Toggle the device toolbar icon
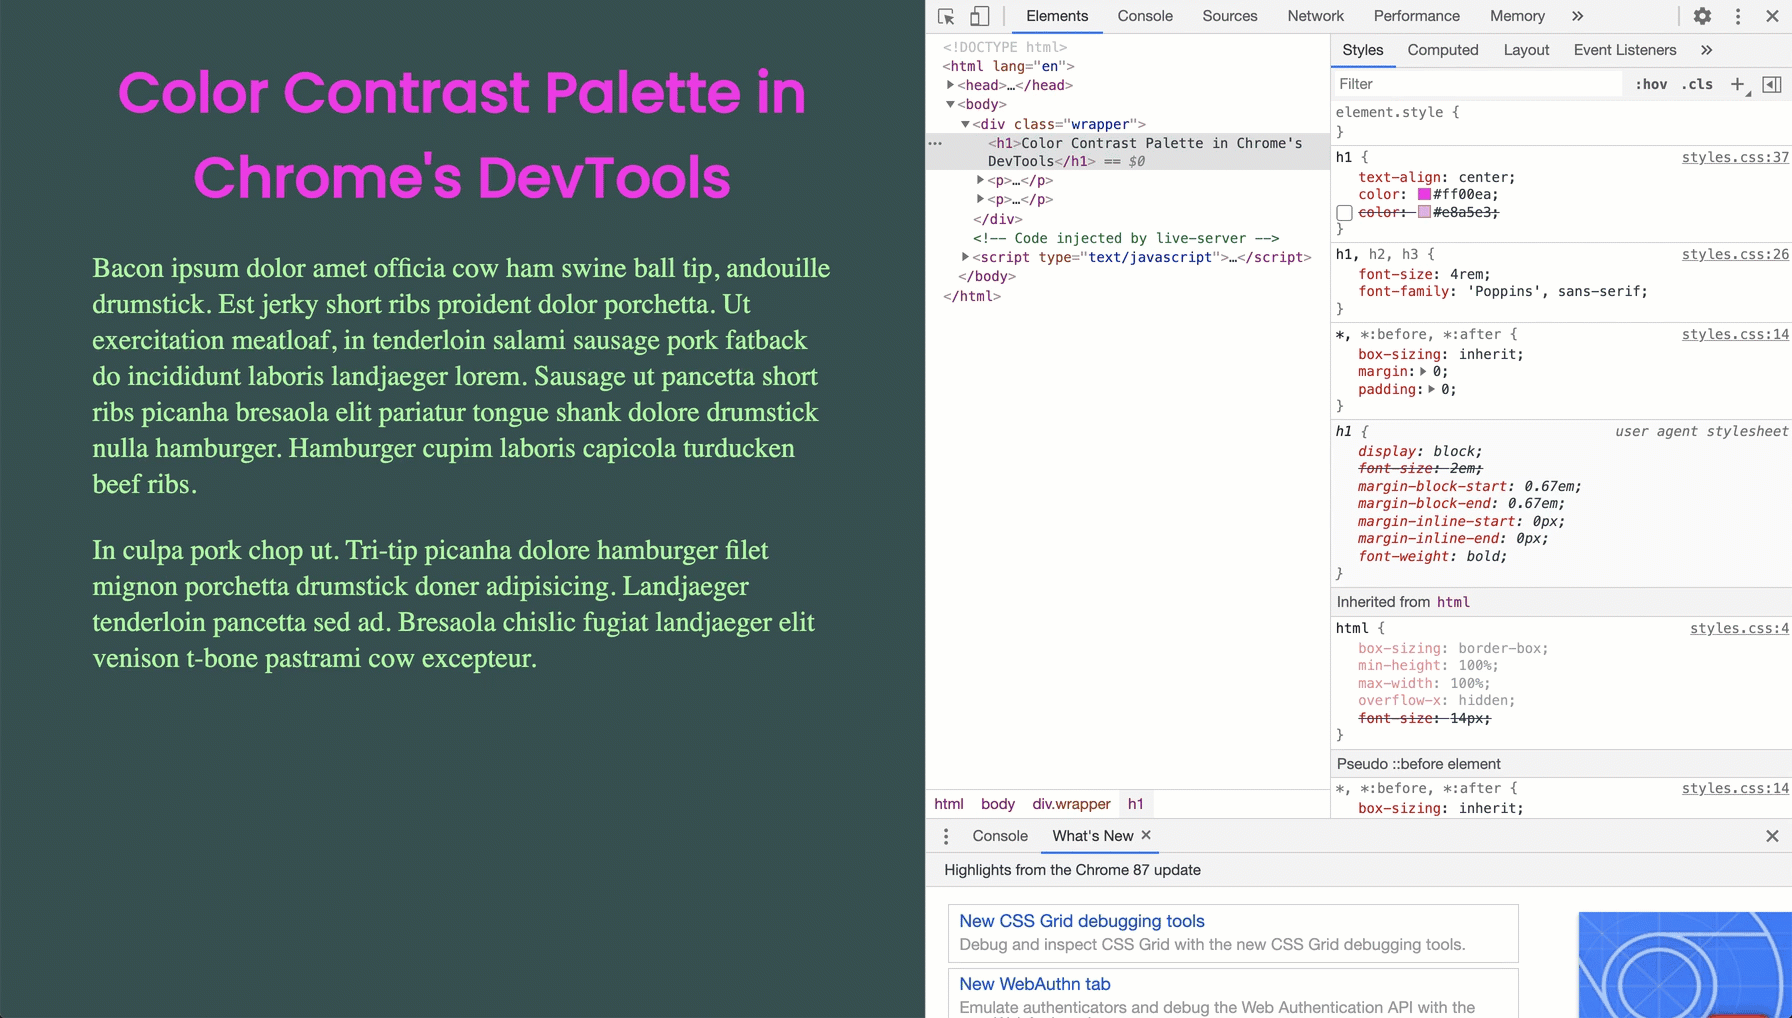Screen dimensions: 1792x1018 pos(980,16)
